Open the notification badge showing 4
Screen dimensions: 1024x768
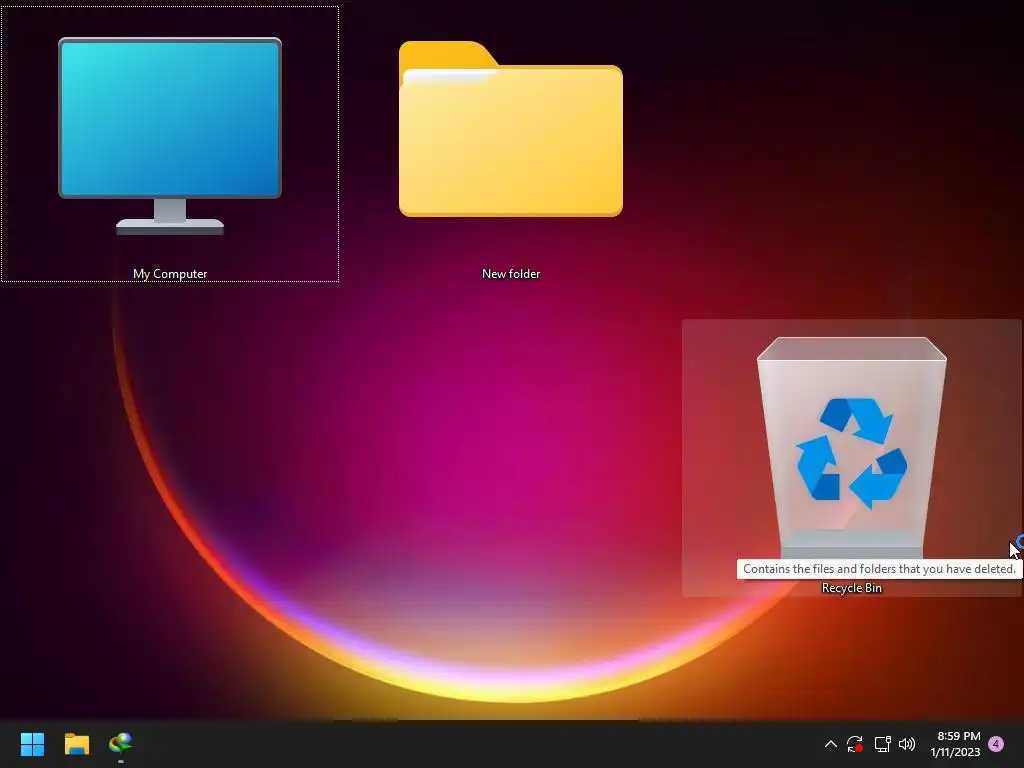pos(996,744)
